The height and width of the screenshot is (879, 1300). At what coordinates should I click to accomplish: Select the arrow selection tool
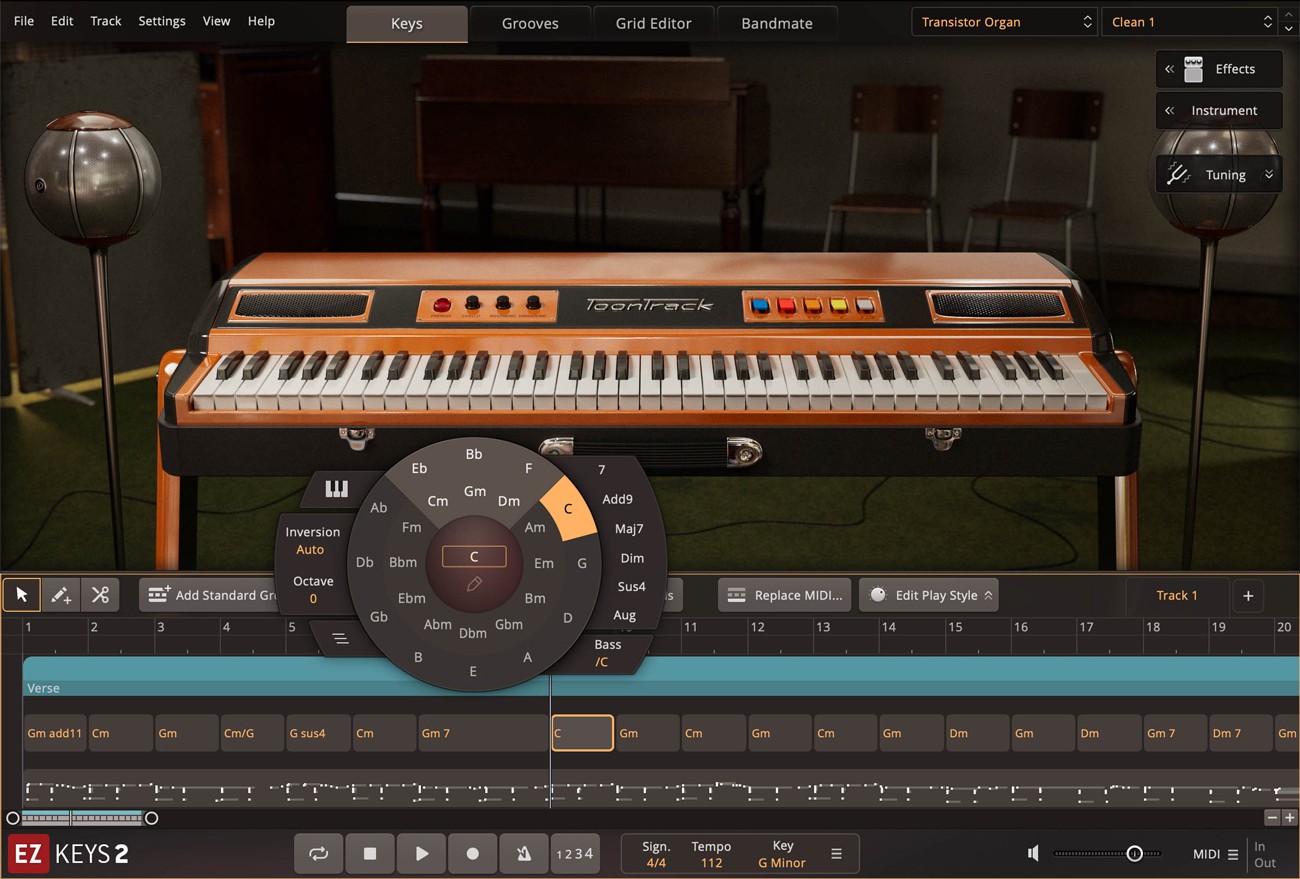(x=21, y=595)
